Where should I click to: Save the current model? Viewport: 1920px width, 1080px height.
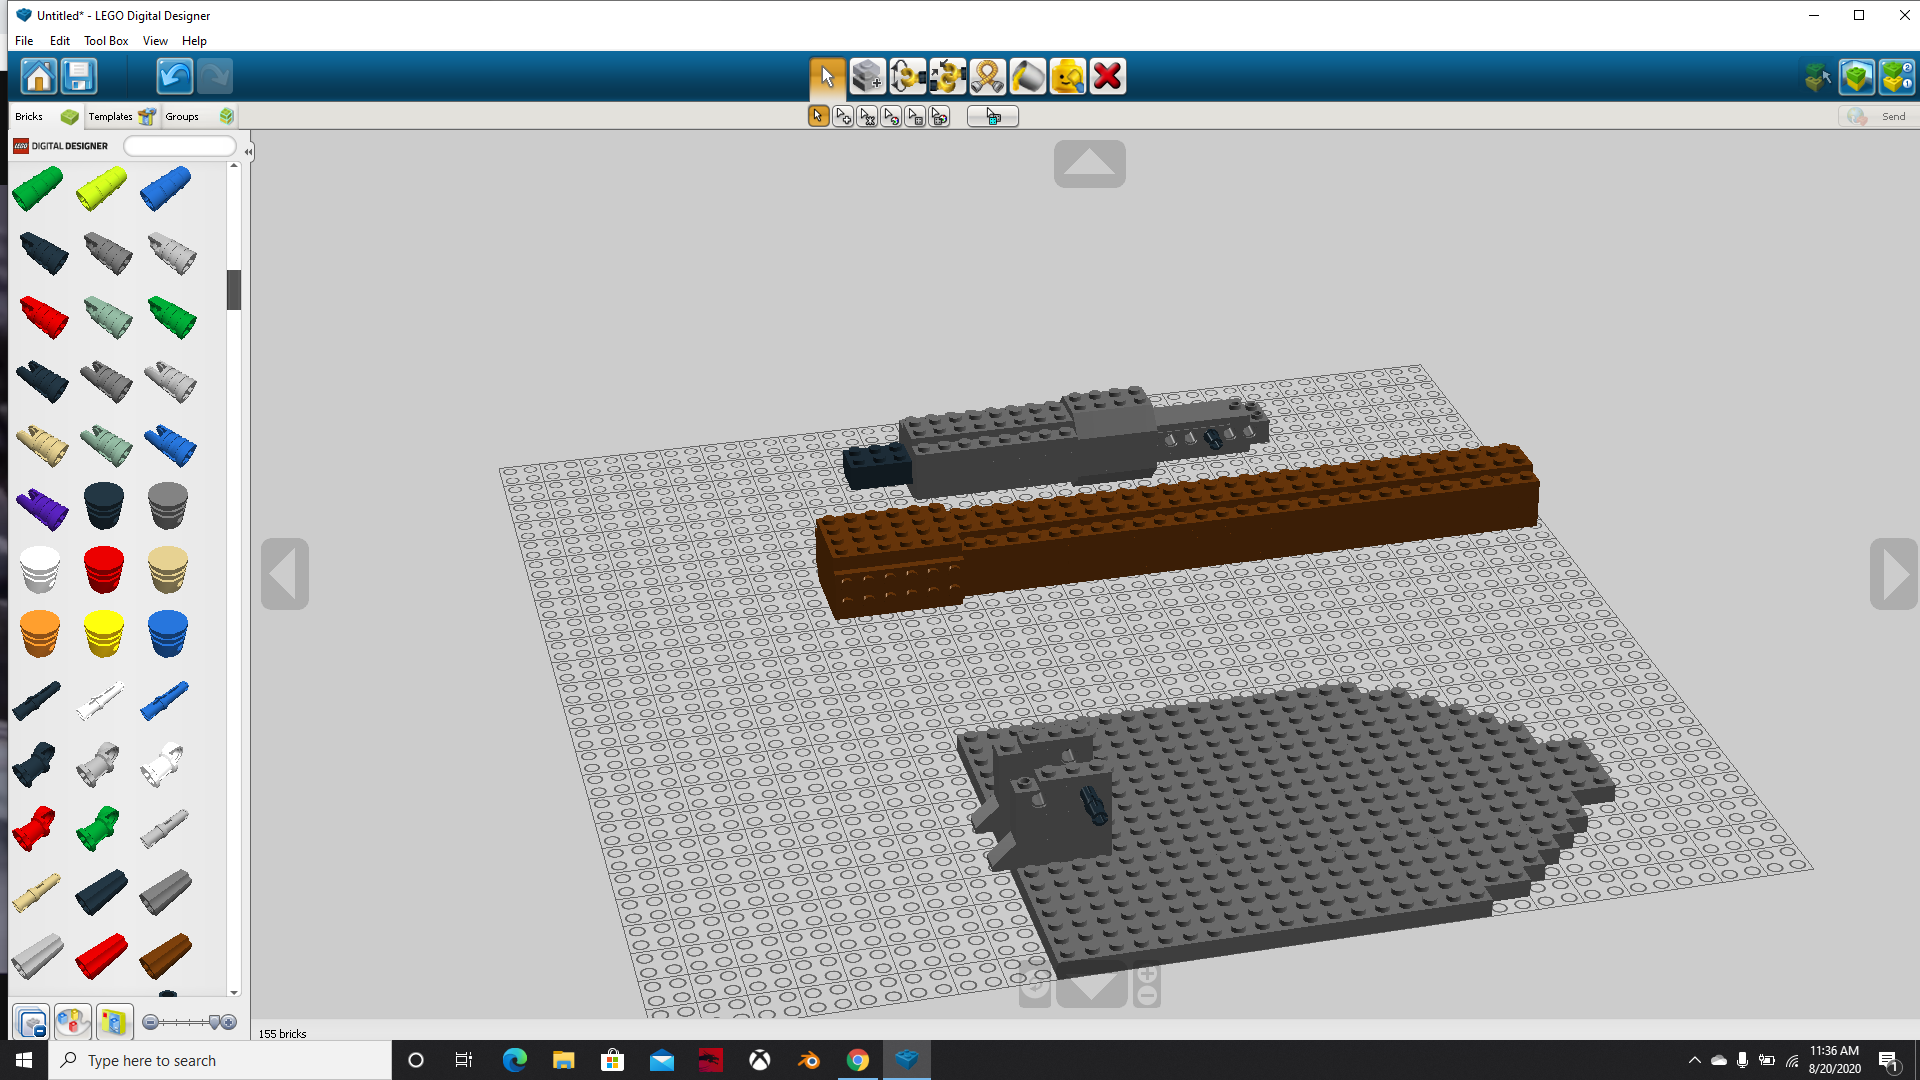point(78,76)
